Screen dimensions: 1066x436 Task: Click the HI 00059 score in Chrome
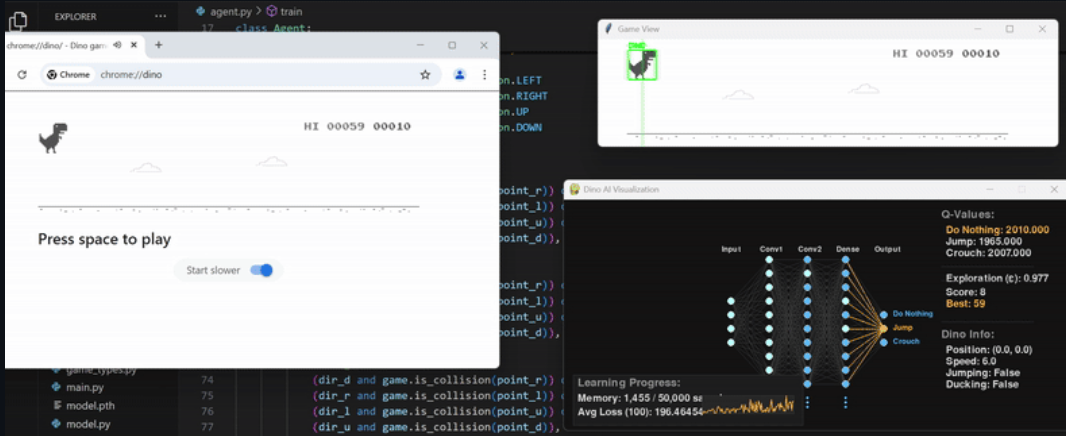(x=334, y=127)
